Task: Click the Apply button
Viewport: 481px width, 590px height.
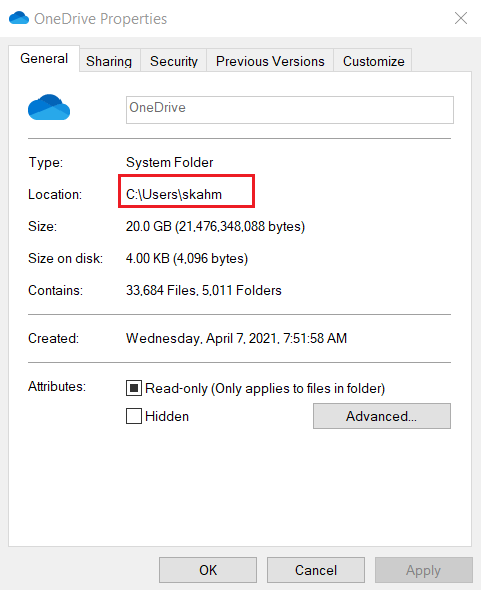Action: [x=423, y=570]
